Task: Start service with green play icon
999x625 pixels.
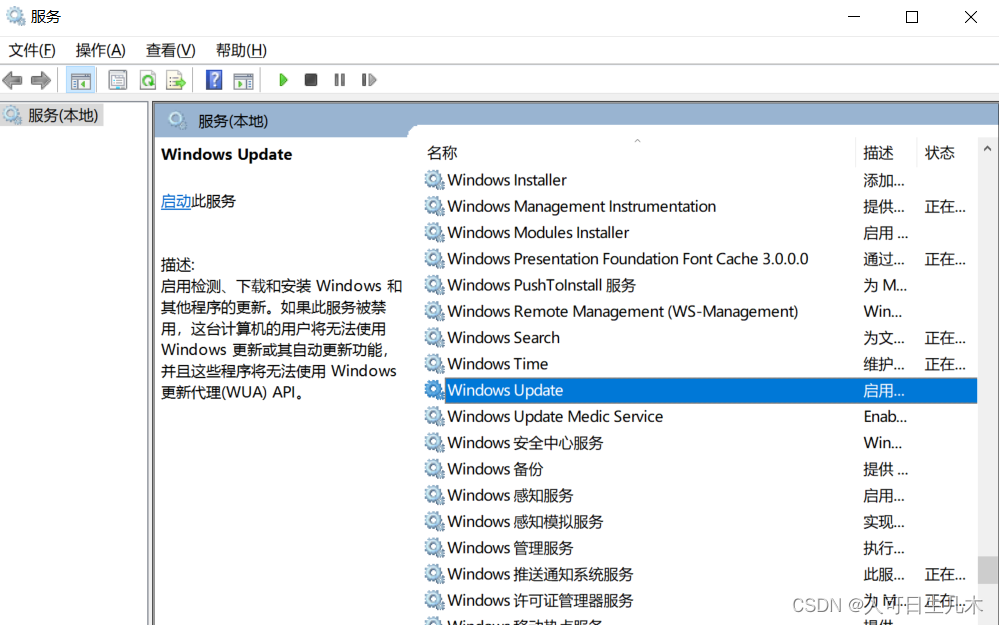Action: coord(284,80)
